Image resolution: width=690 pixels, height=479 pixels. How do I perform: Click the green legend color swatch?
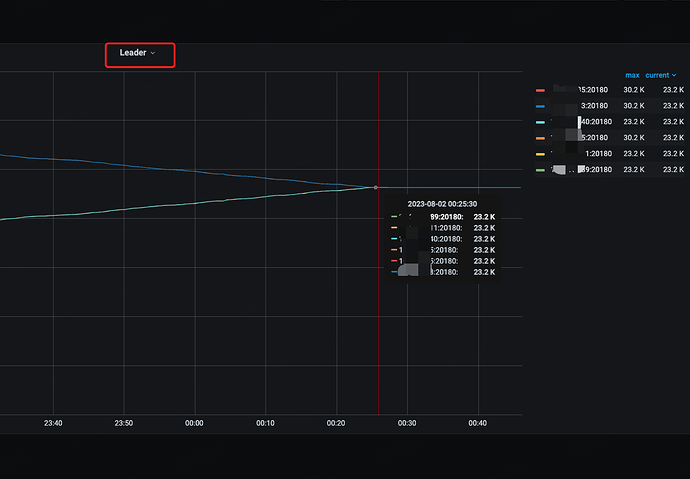(541, 170)
